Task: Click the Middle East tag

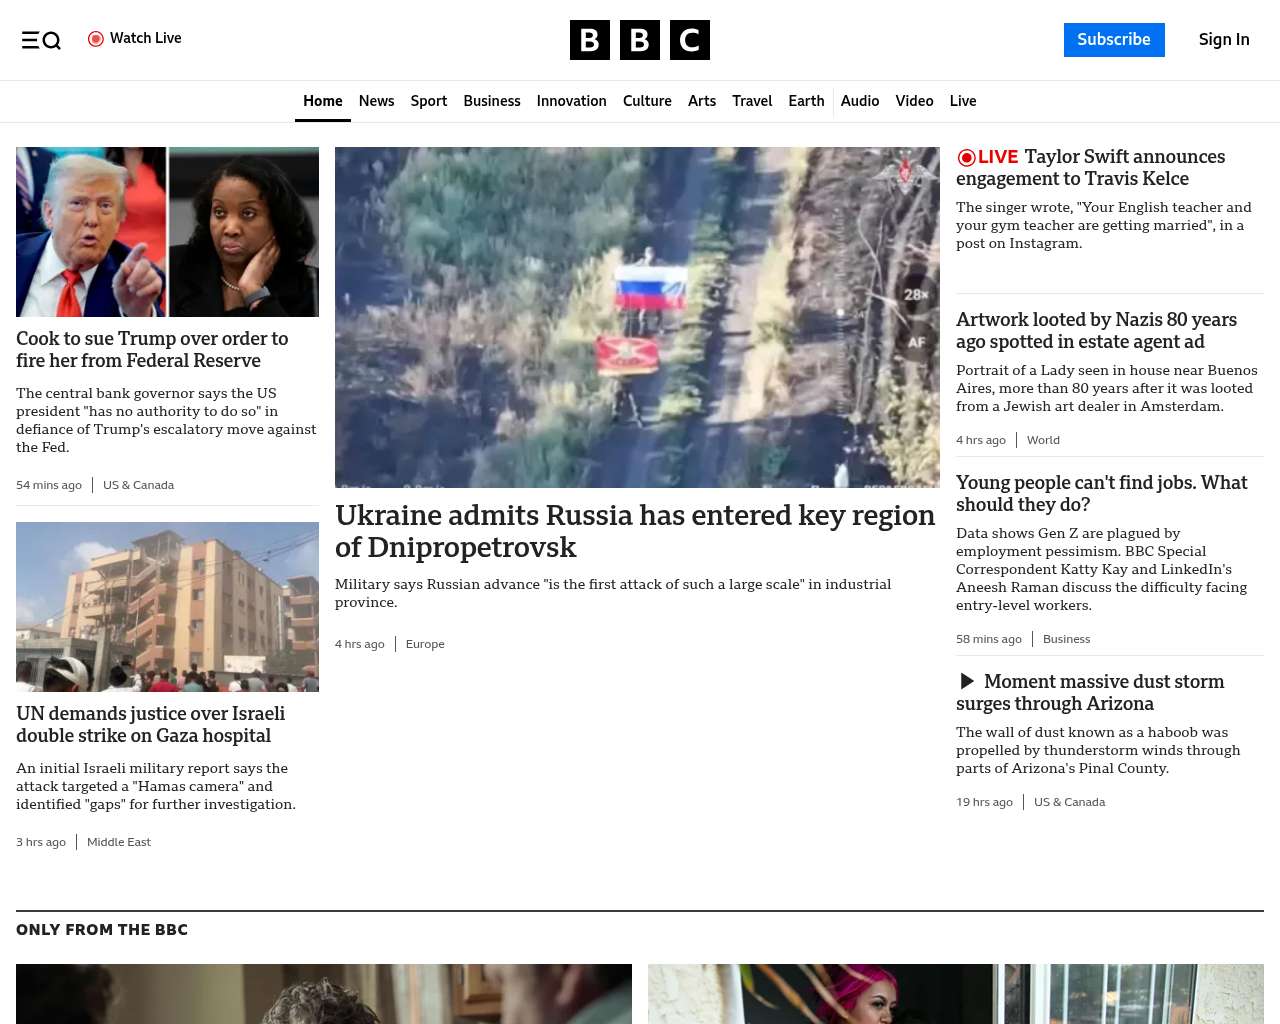Action: (119, 842)
